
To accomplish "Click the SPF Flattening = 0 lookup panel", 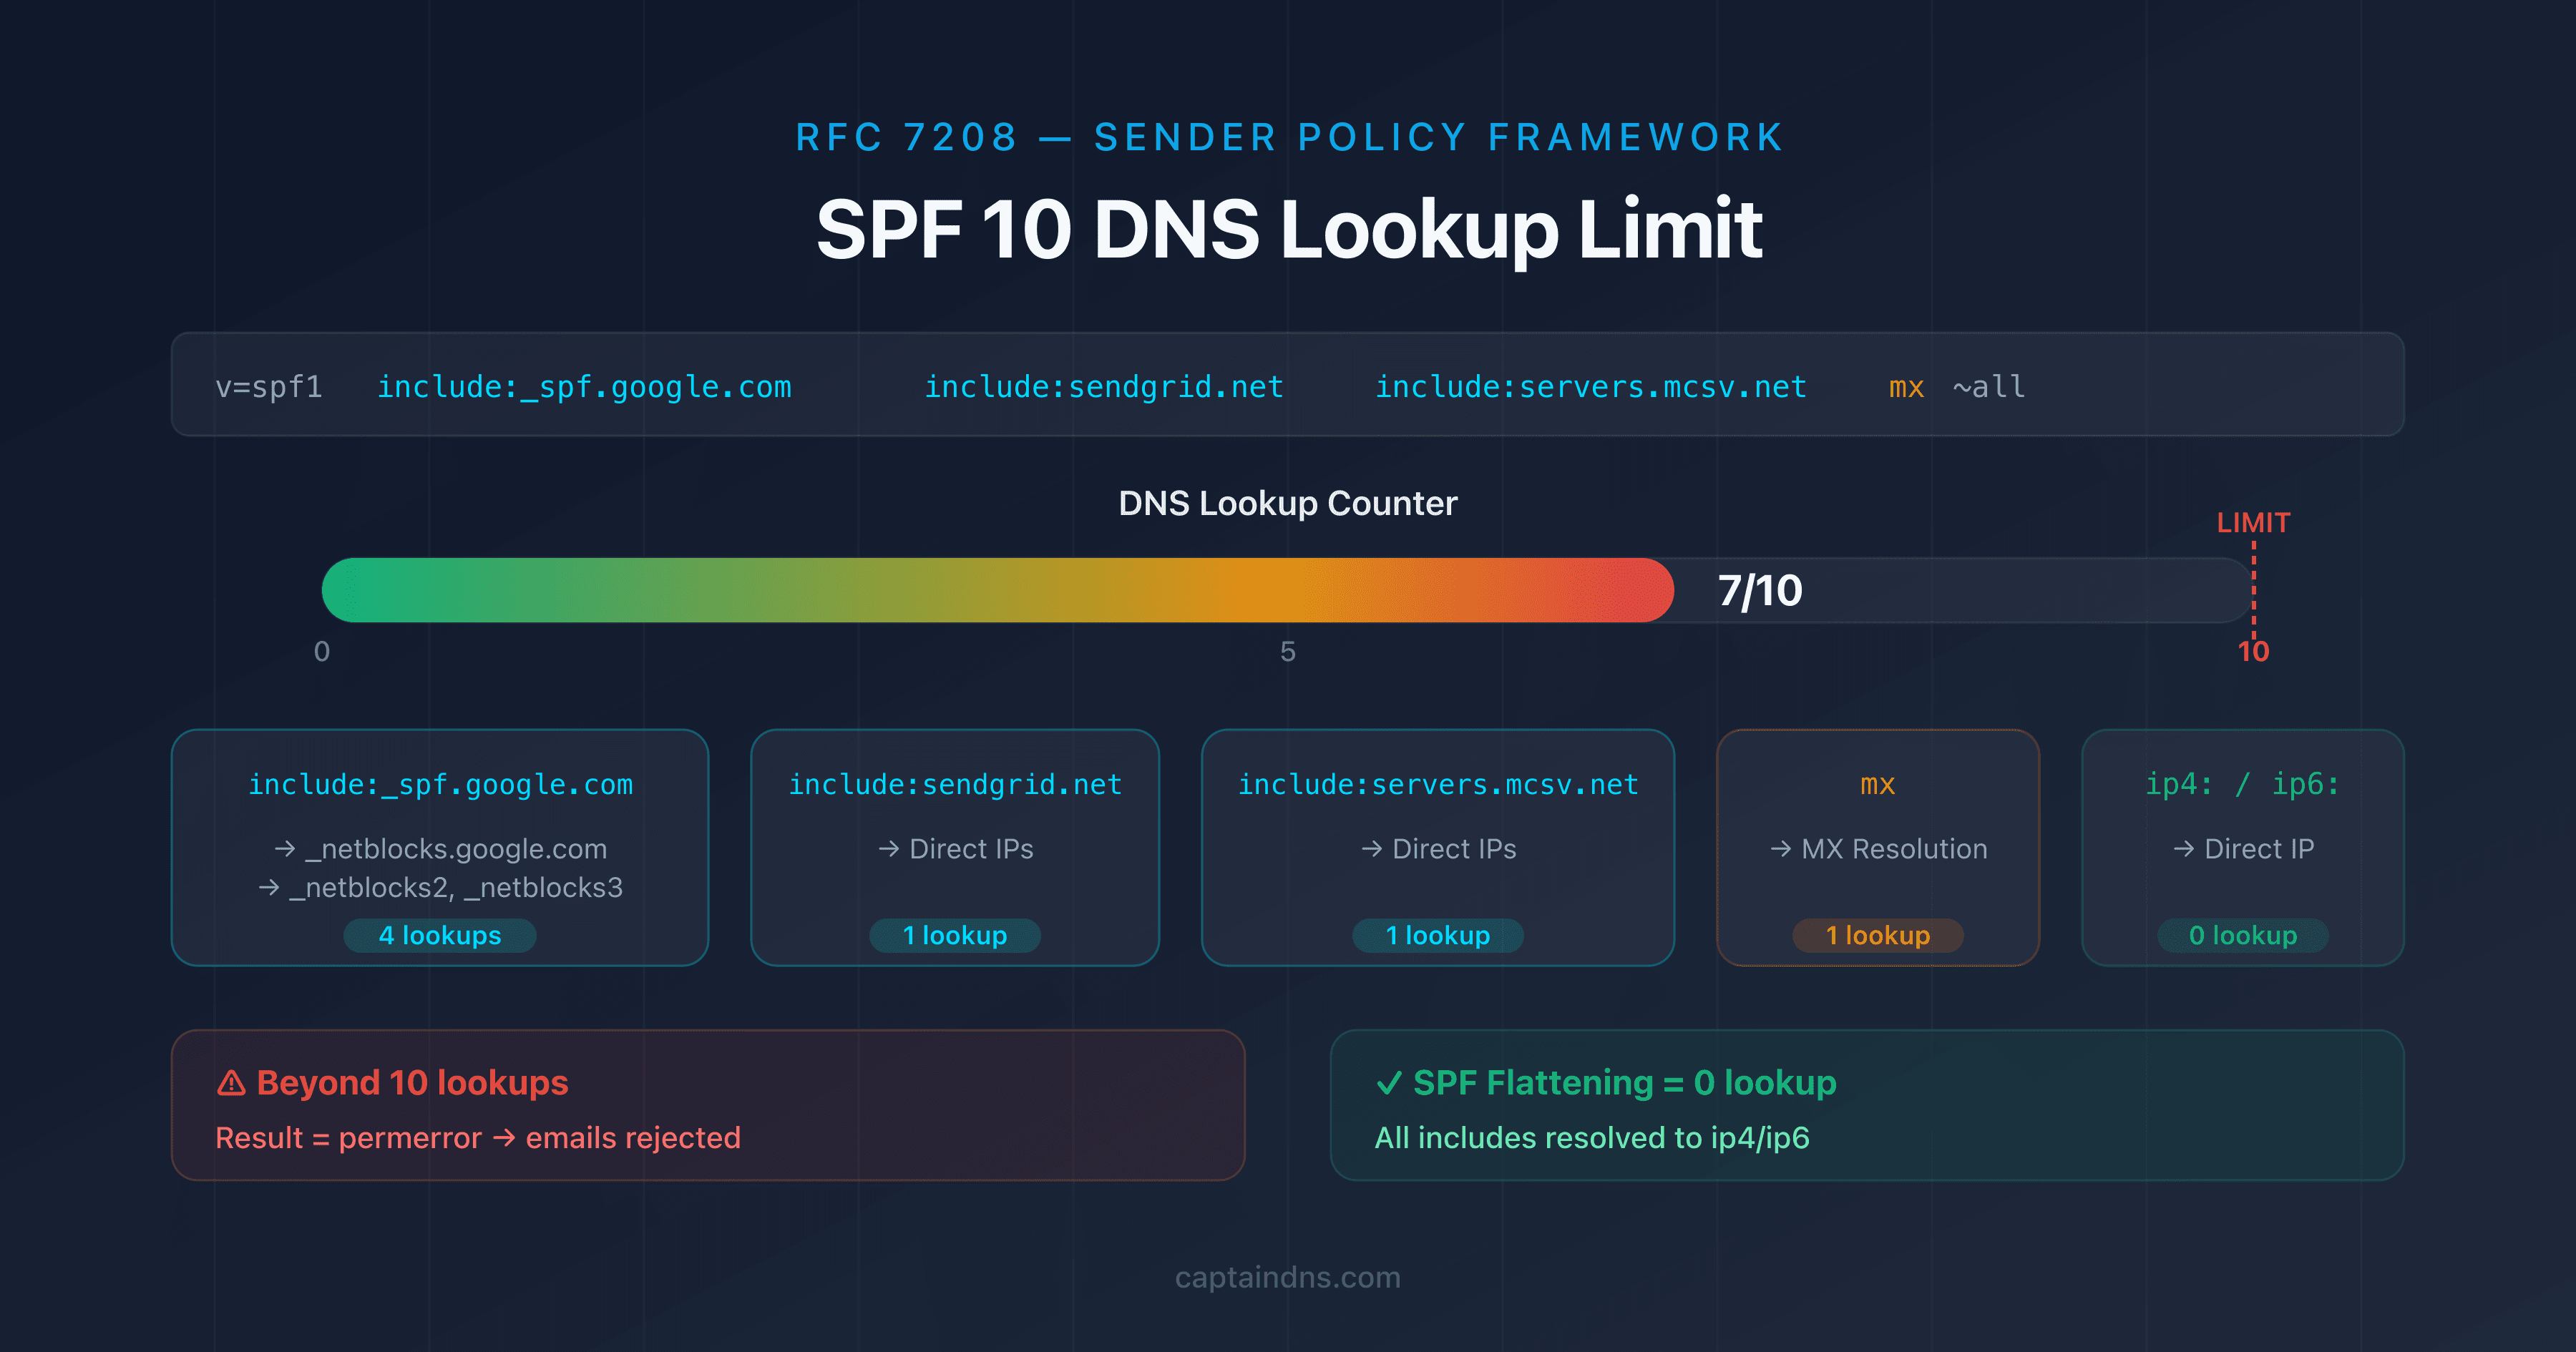I will [x=1866, y=1104].
